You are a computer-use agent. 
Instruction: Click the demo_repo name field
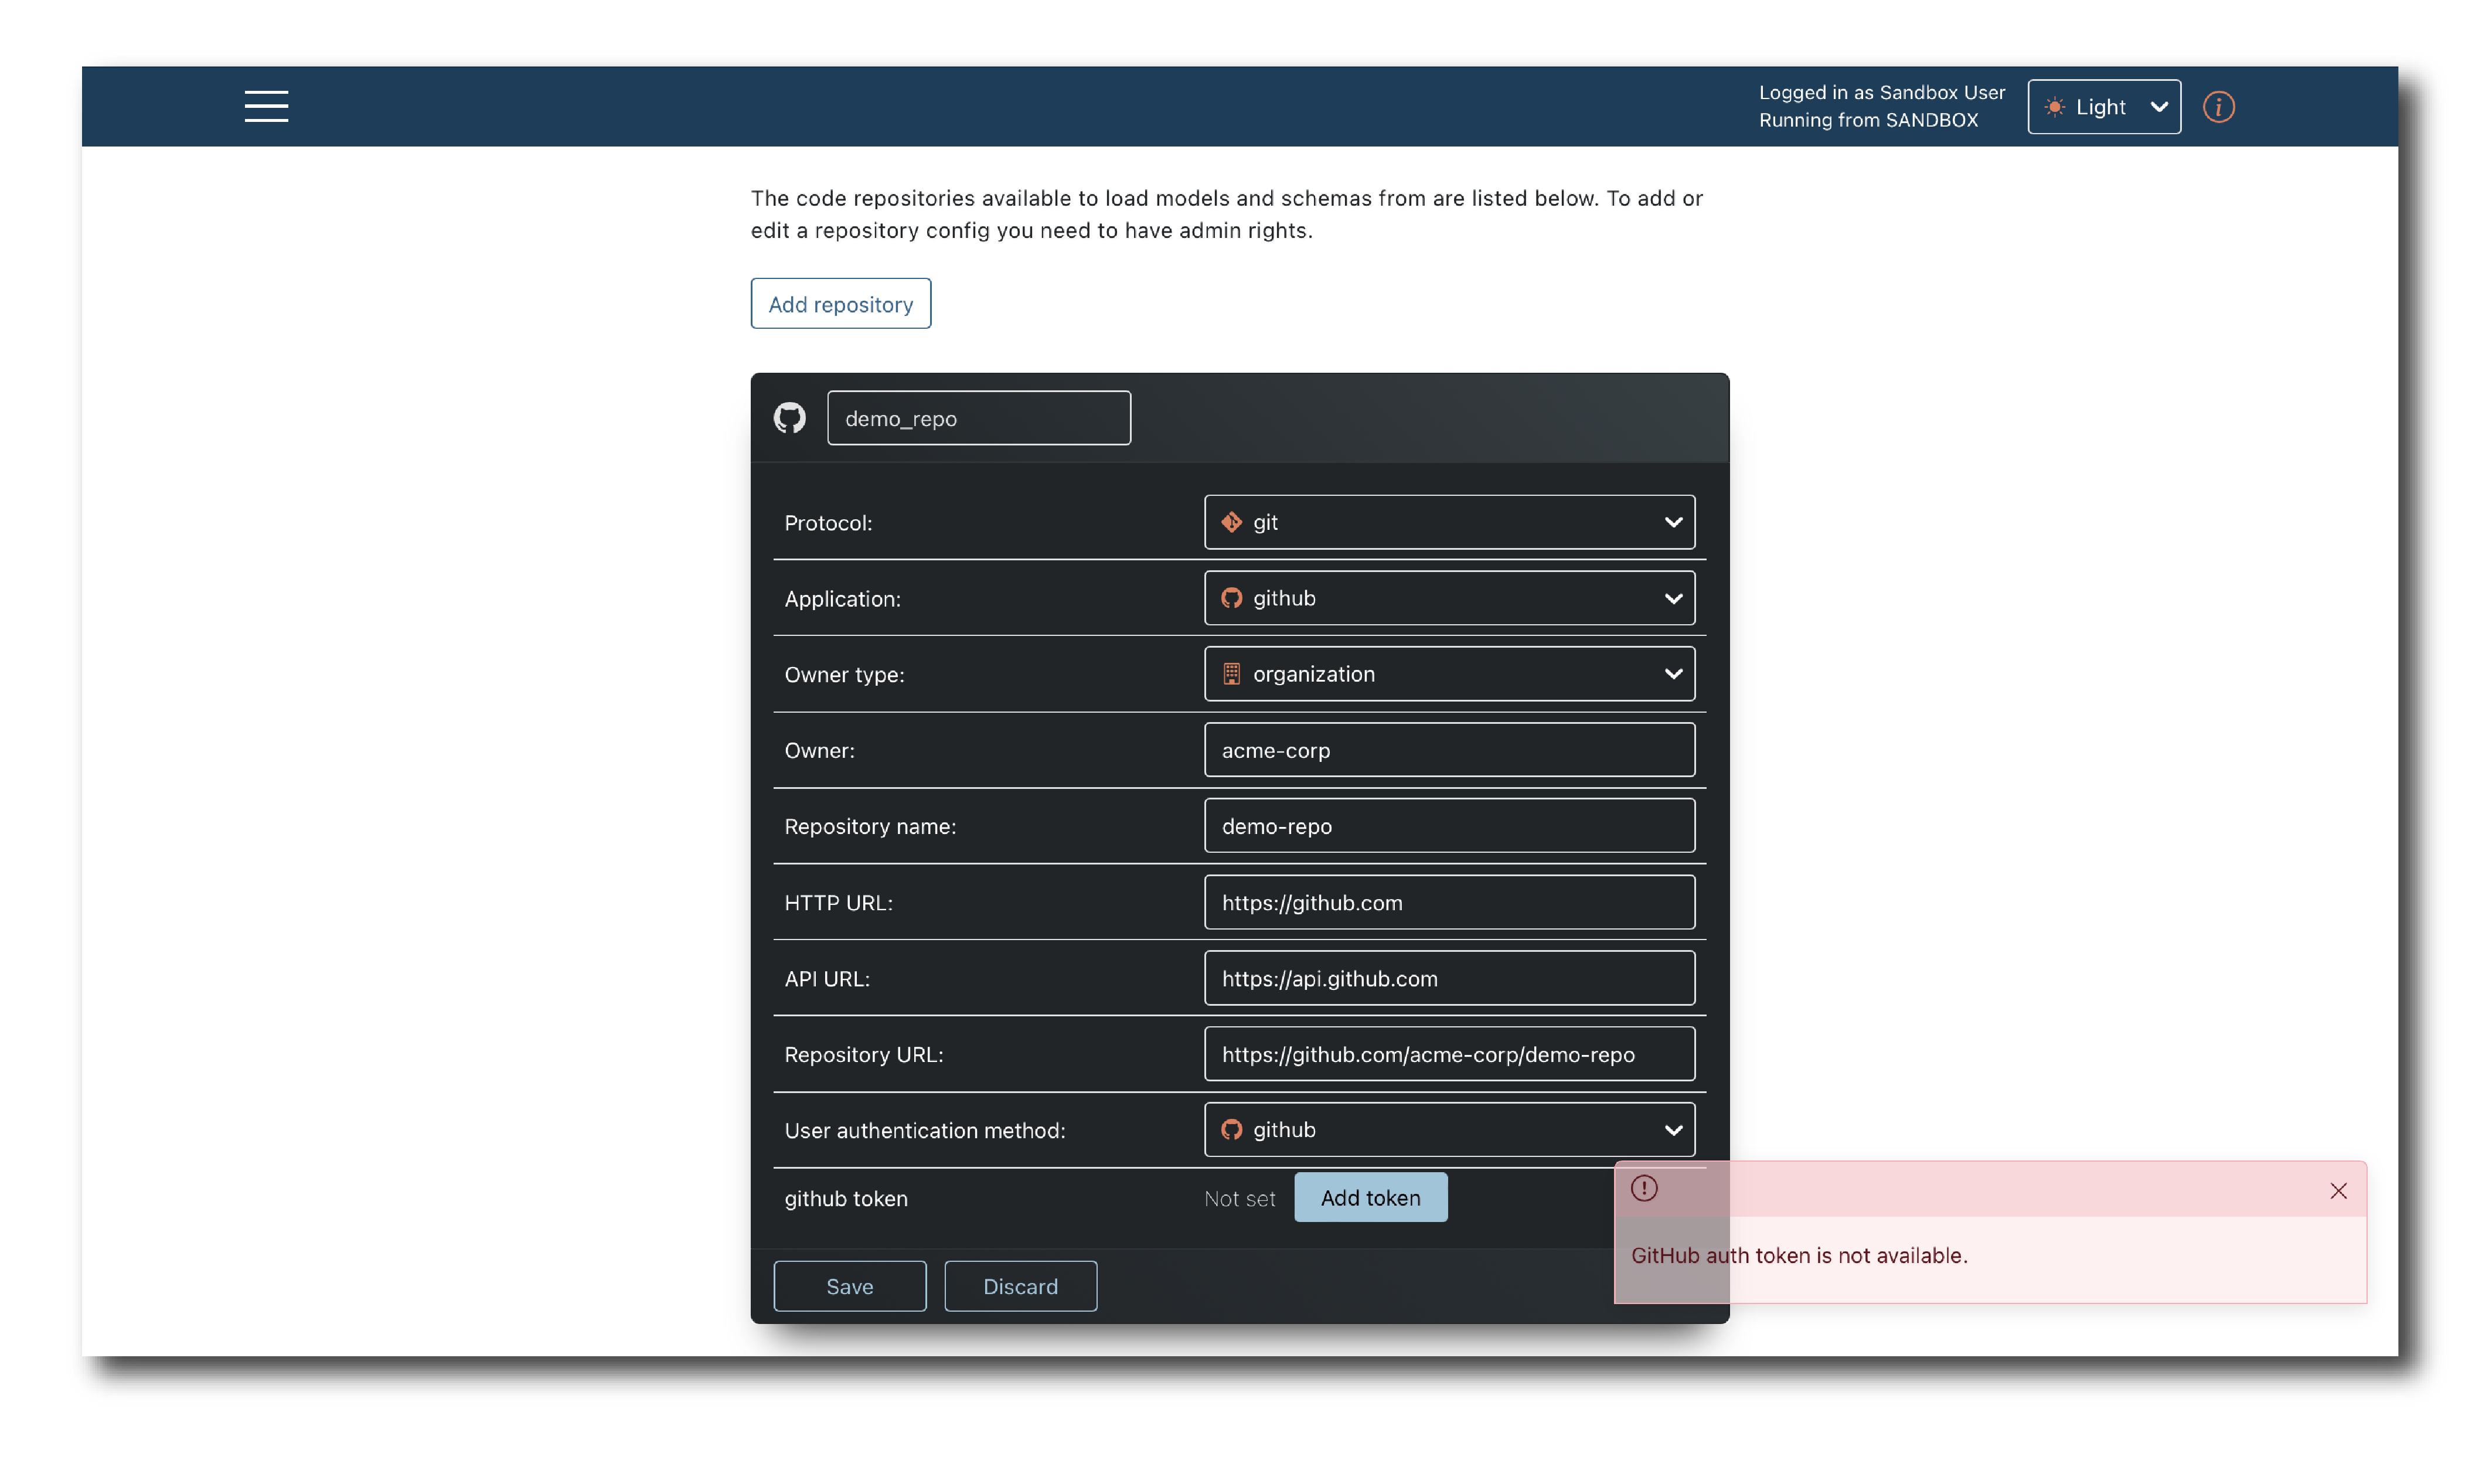[978, 418]
